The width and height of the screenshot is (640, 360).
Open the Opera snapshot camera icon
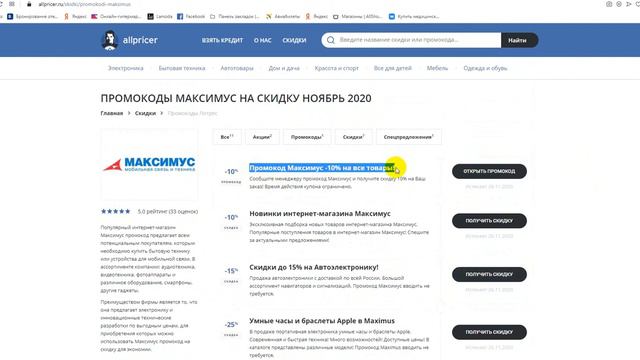(609, 4)
